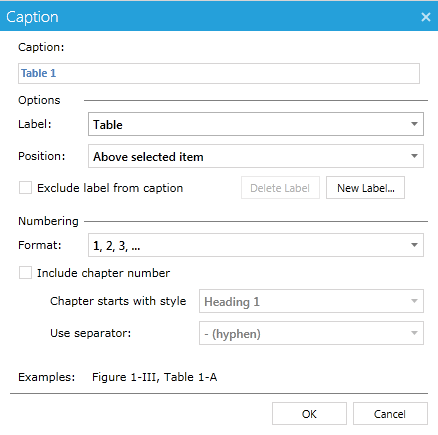Open the Chapter starts with style dropdown

pos(311,301)
